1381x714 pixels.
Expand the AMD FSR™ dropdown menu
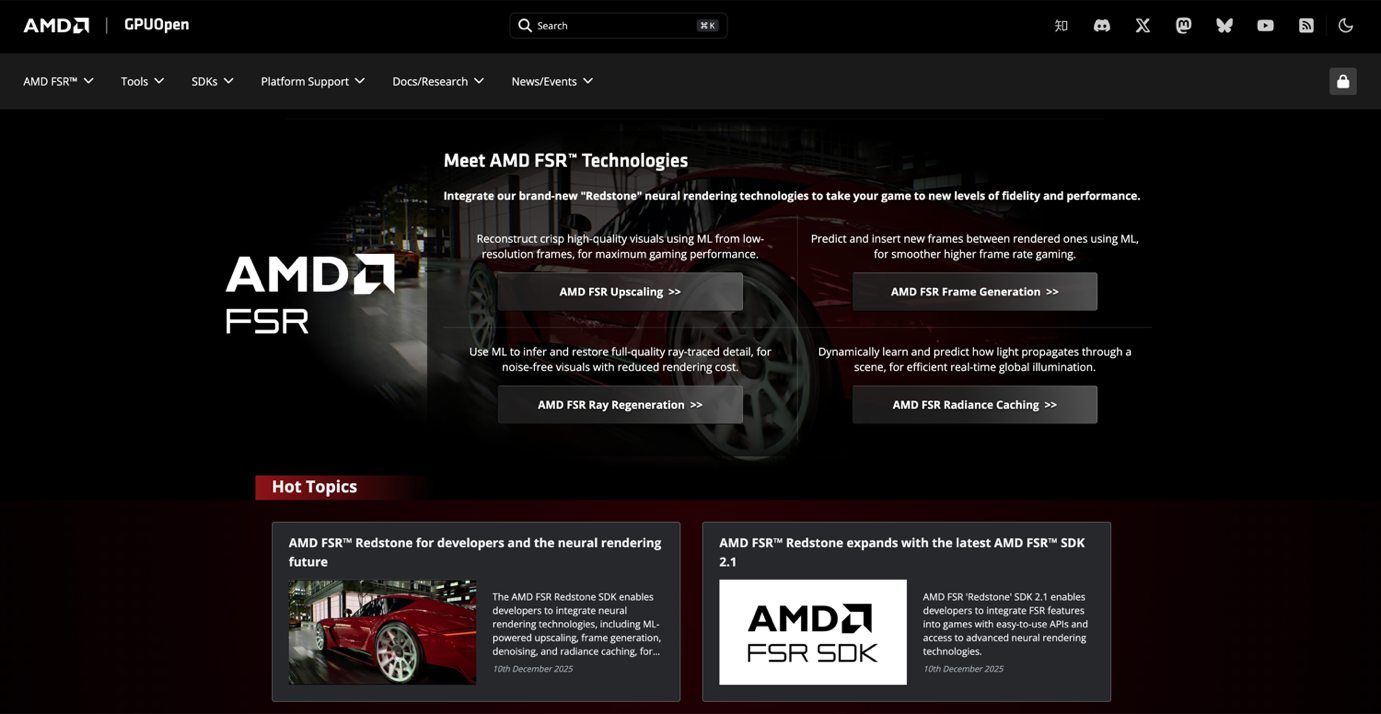(x=58, y=81)
